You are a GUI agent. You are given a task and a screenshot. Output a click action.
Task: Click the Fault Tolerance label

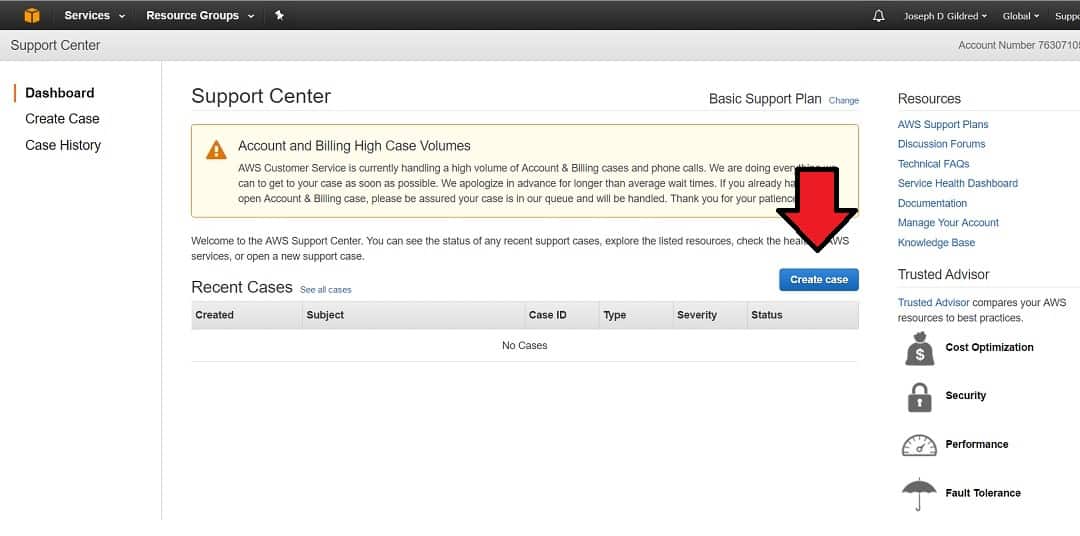pyautogui.click(x=983, y=493)
